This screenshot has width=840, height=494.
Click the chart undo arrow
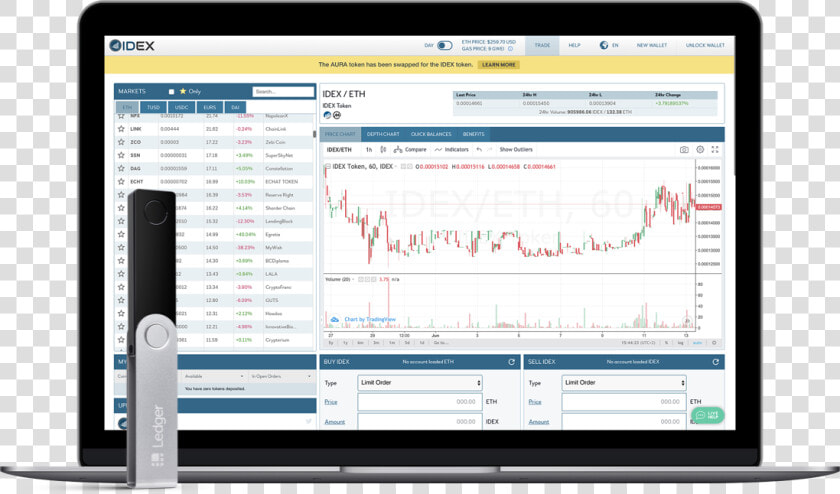pos(479,149)
